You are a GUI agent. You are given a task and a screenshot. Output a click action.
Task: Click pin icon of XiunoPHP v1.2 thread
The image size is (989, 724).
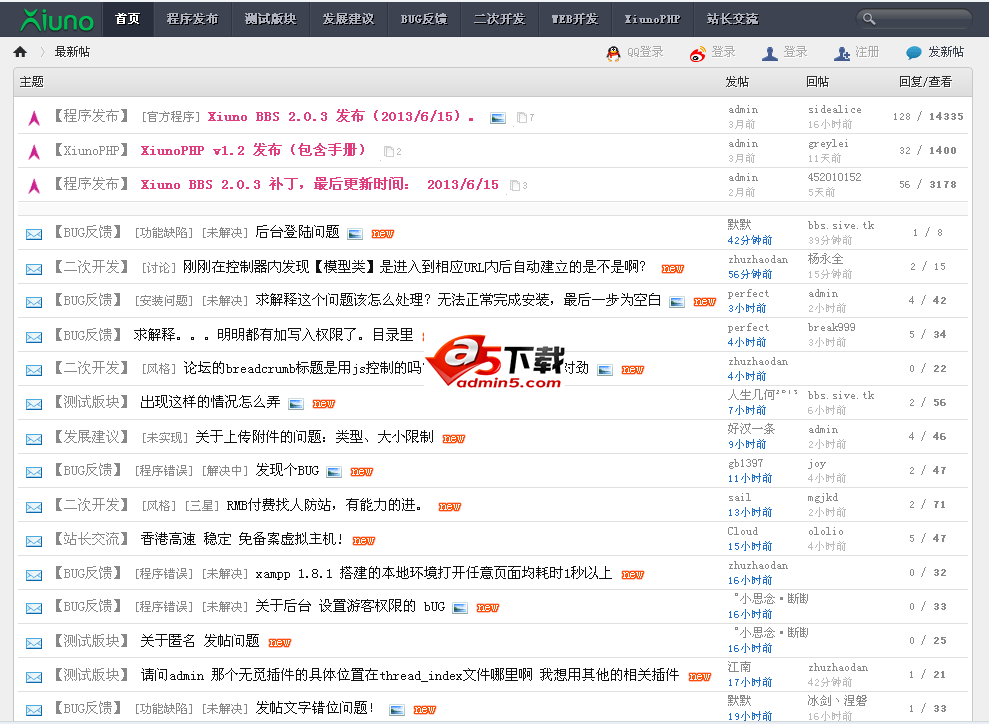click(35, 151)
